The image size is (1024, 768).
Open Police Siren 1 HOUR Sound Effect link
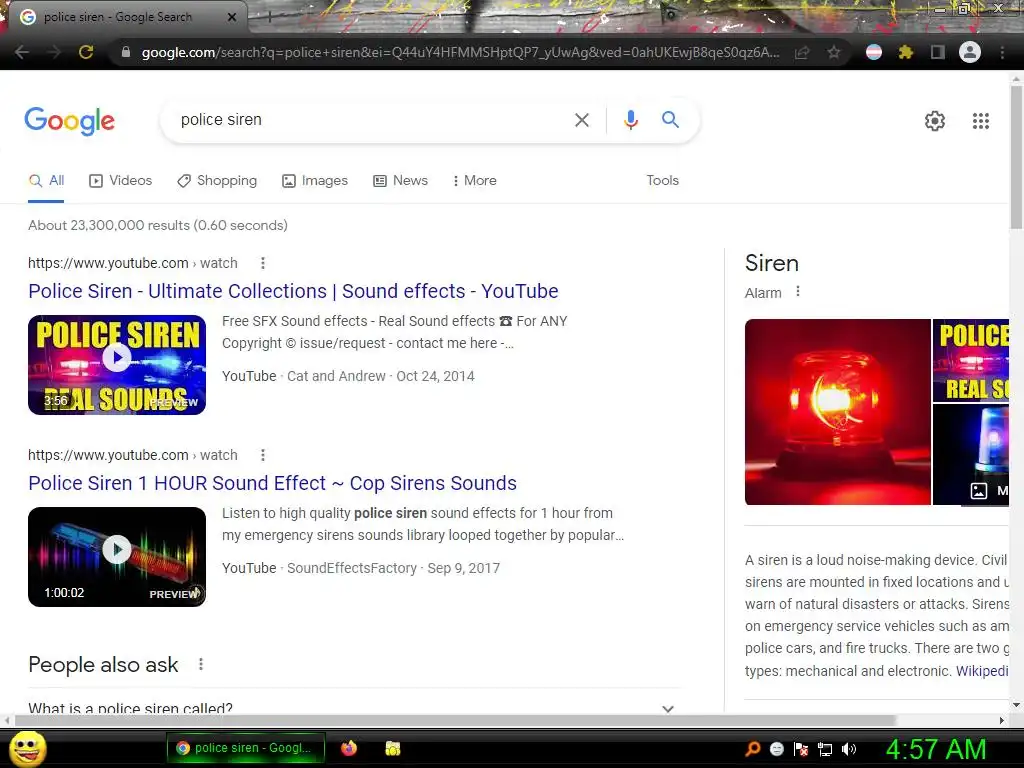[272, 483]
